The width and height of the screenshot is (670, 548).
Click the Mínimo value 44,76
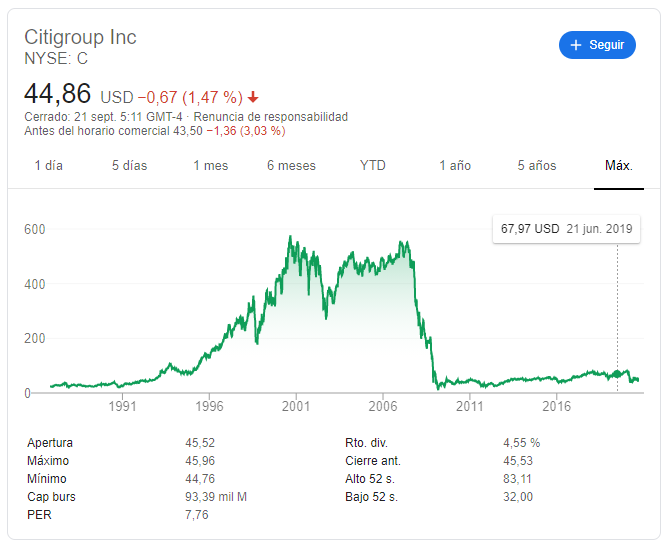[200, 479]
